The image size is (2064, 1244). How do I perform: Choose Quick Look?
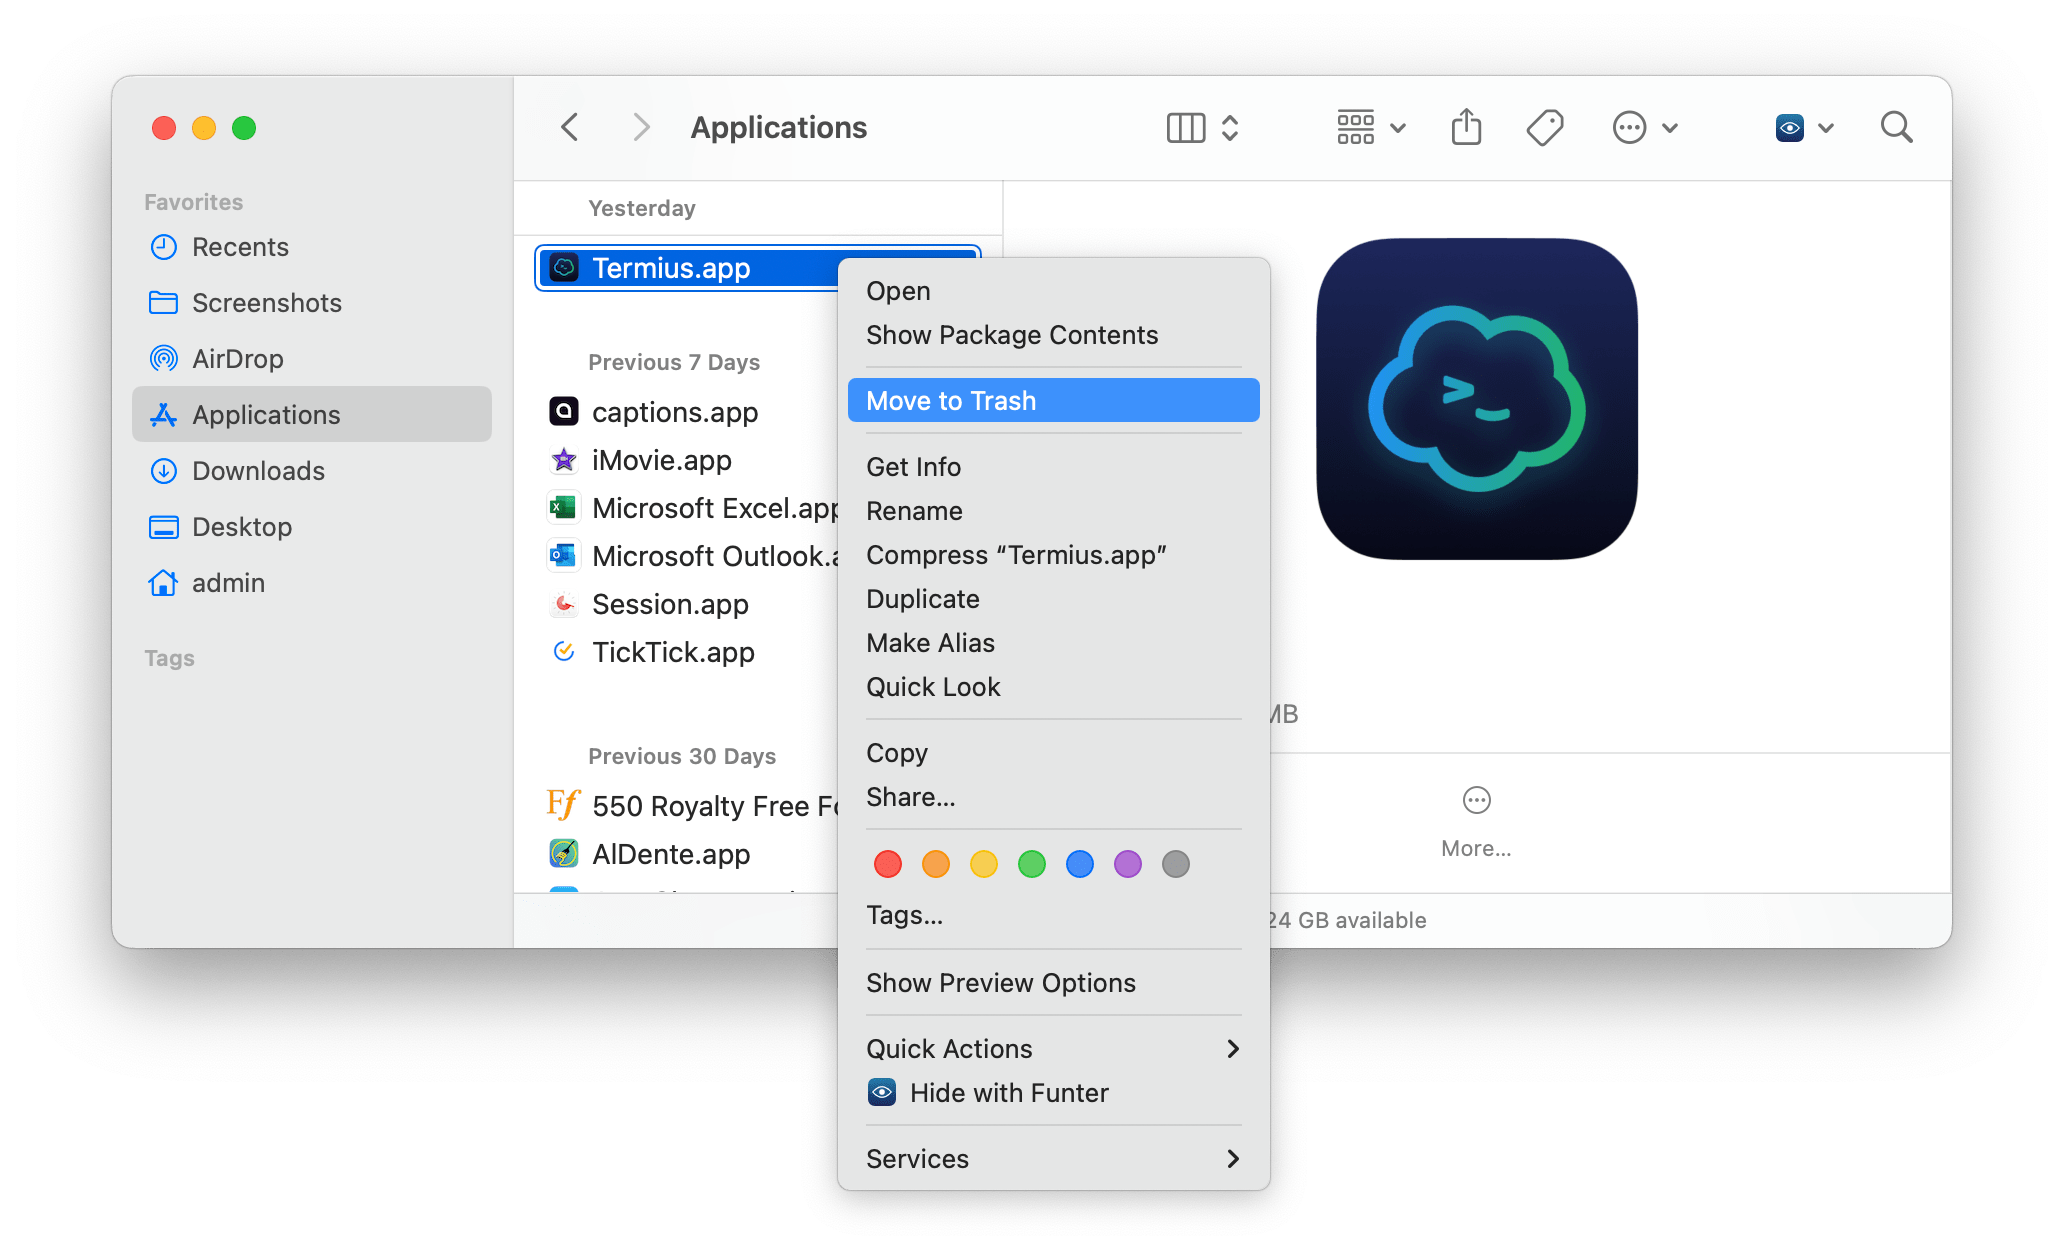coord(1054,687)
